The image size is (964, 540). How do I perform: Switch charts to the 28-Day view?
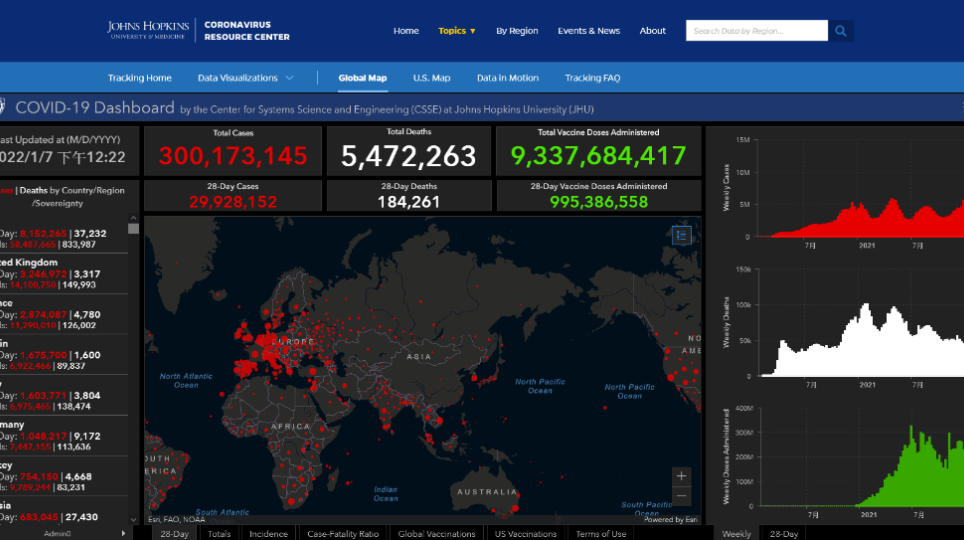click(x=783, y=534)
